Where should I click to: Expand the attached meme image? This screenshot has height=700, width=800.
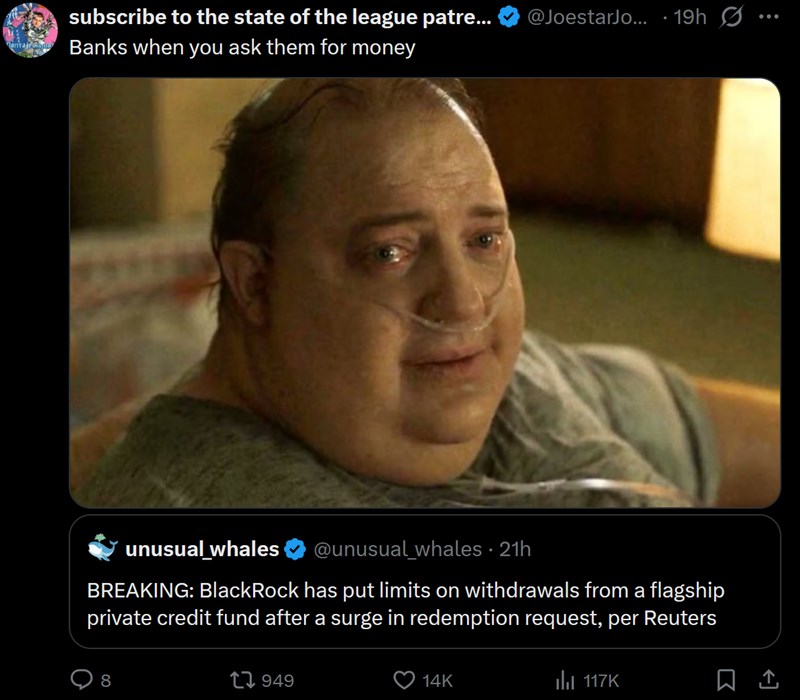click(424, 293)
